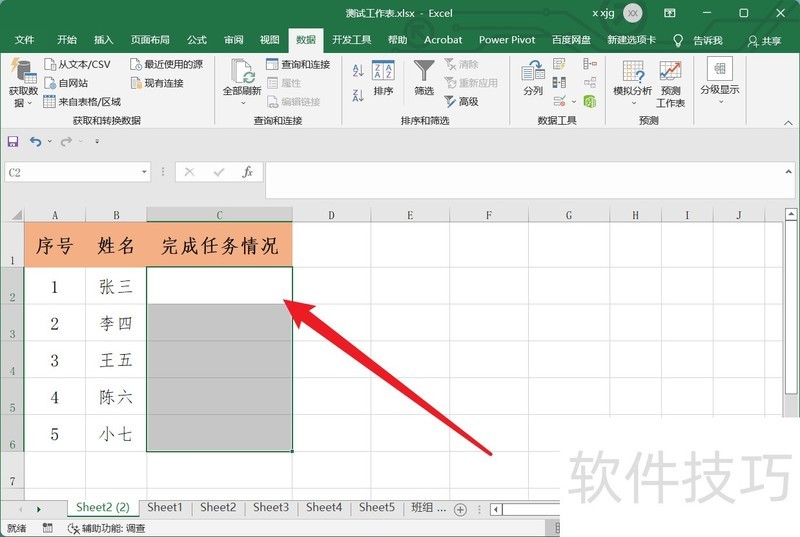Expand the Data Validation dropdown arrow
The width and height of the screenshot is (800, 537).
tap(574, 101)
